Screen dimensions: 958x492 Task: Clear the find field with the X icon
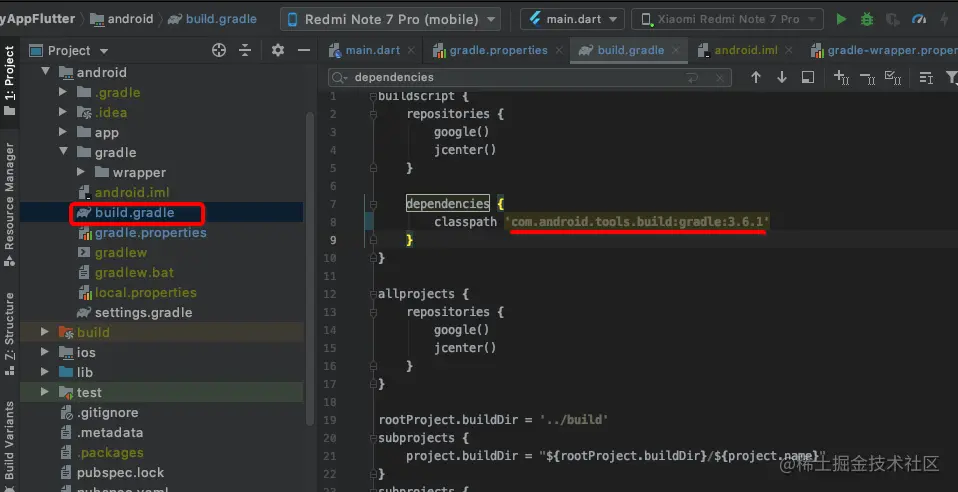coord(720,78)
